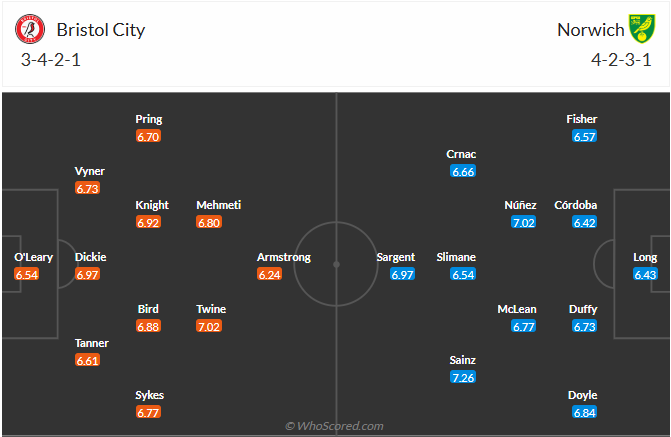Click Crnac's 6.66 rating badge
The width and height of the screenshot is (671, 437).
click(463, 171)
